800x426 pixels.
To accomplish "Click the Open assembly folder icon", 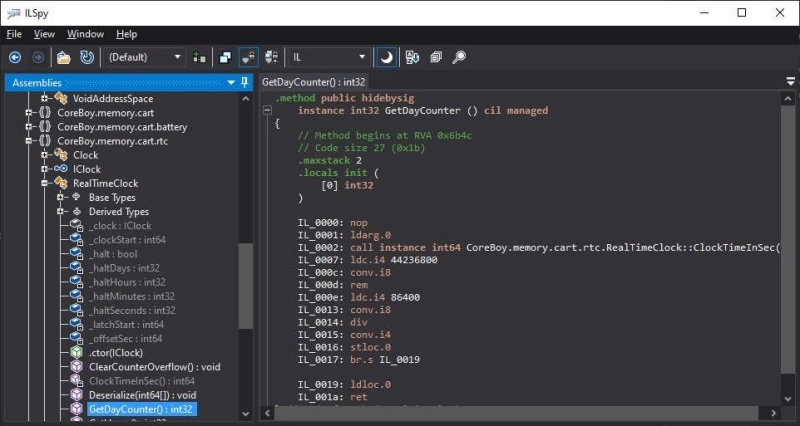I will (64, 57).
